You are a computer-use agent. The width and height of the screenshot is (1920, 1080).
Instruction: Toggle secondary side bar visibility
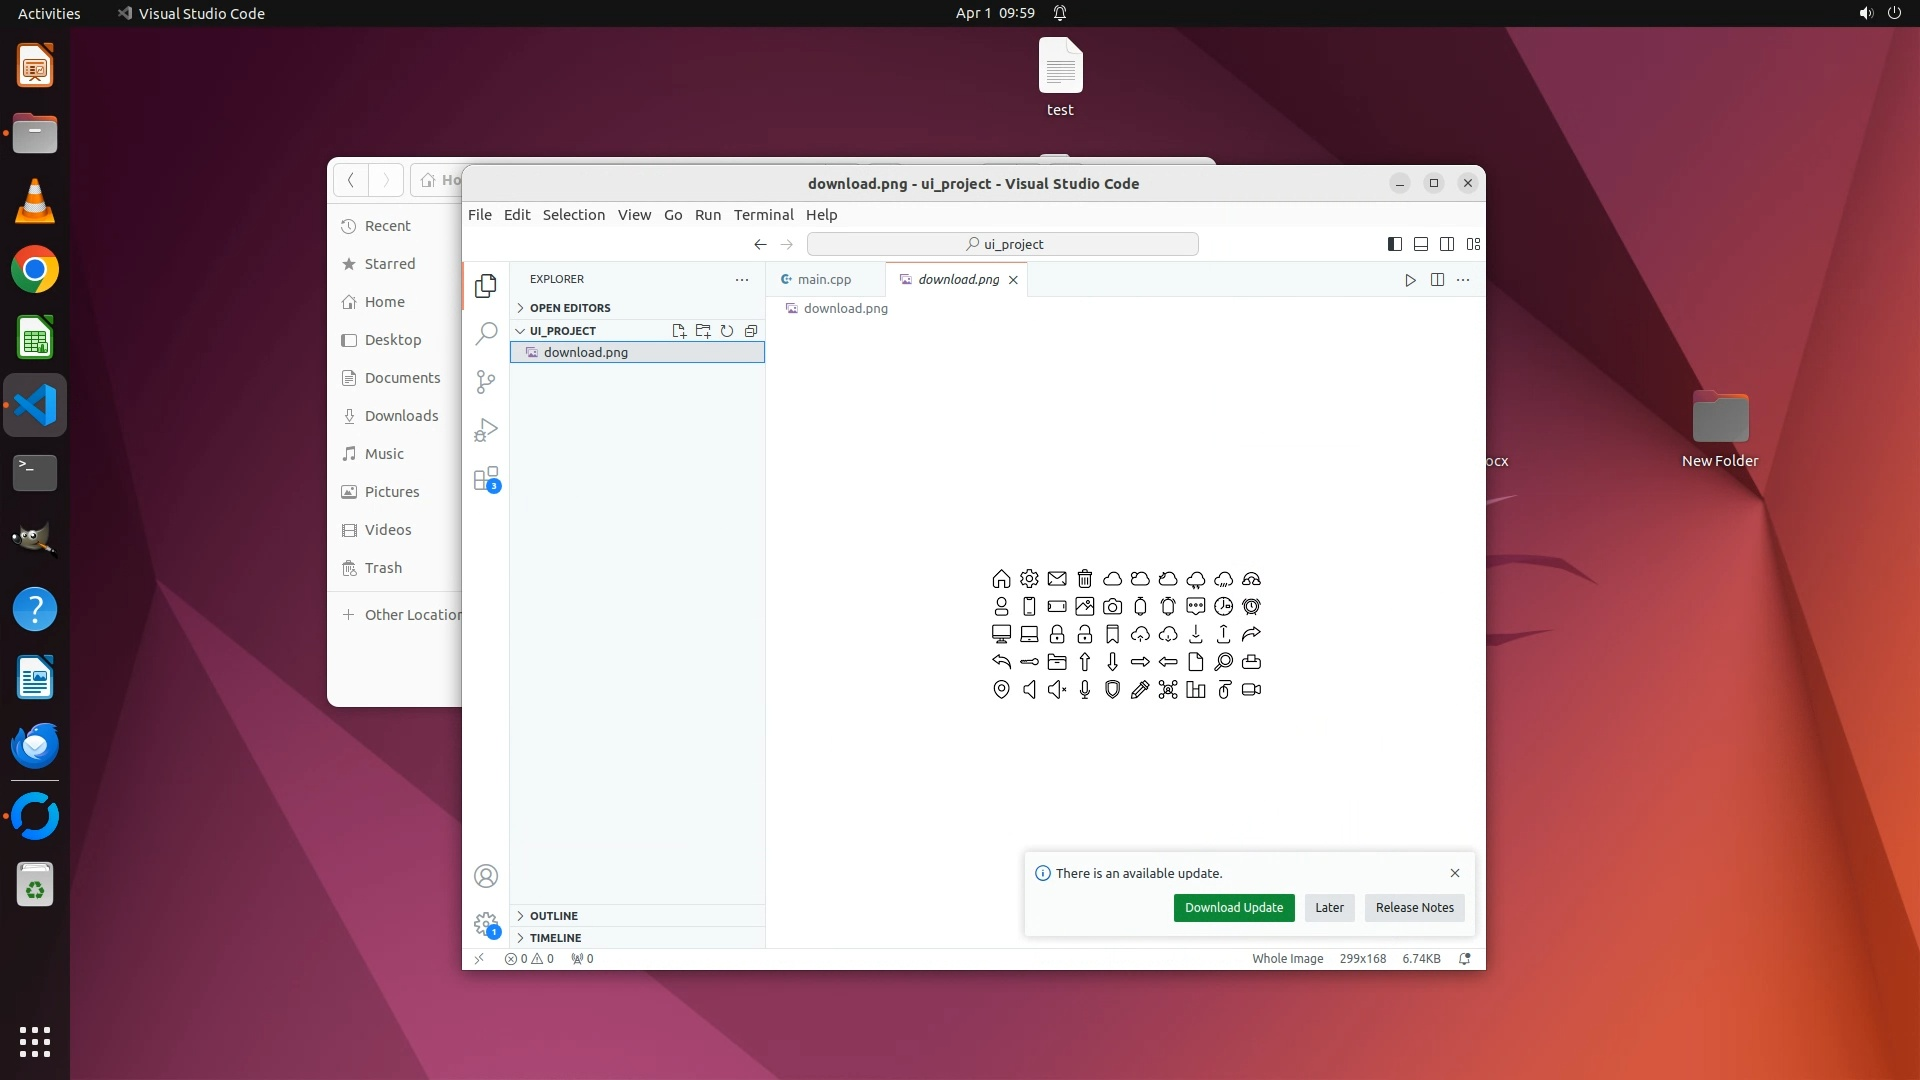click(1447, 244)
